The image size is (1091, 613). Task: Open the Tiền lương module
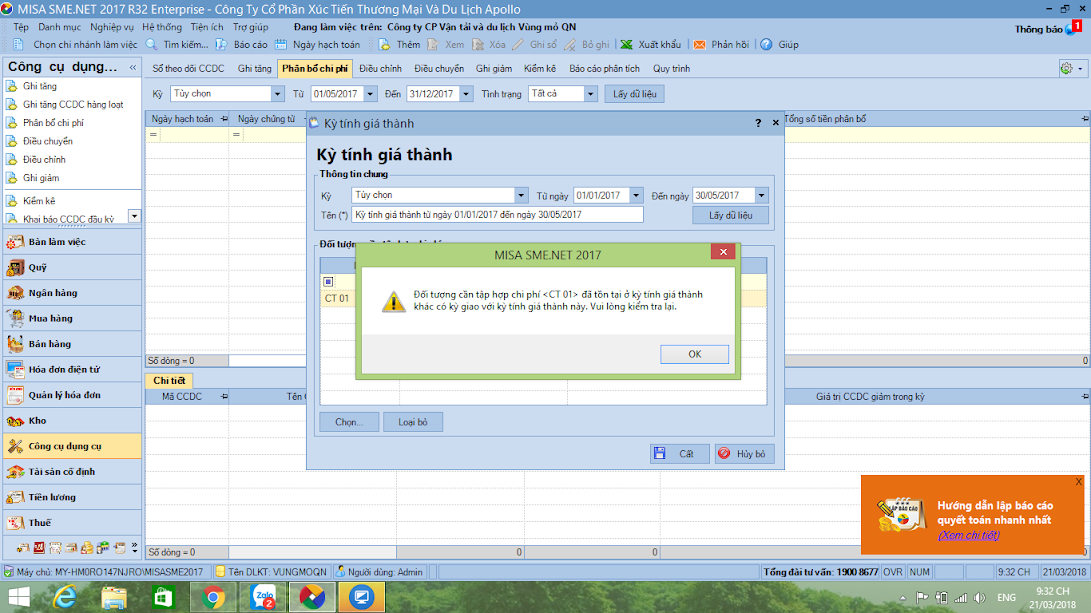click(72, 497)
